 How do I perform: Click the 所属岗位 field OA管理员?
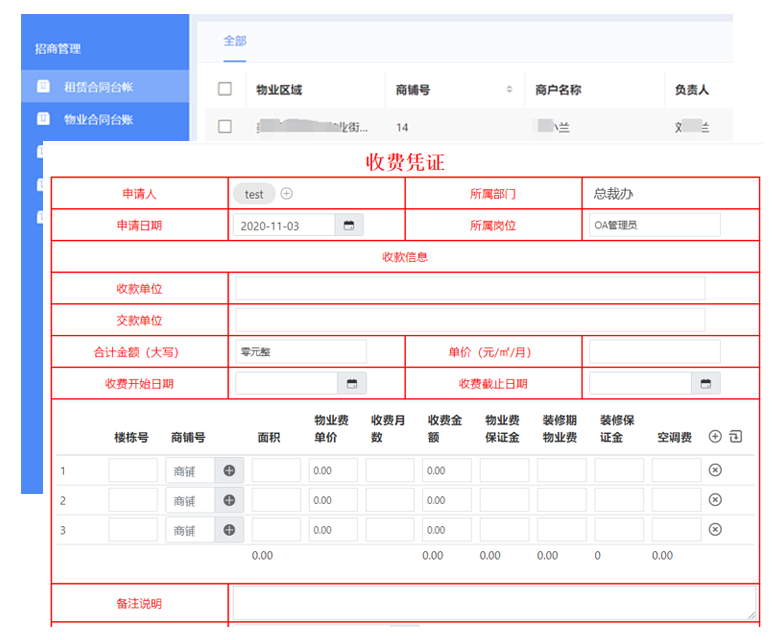tap(655, 225)
